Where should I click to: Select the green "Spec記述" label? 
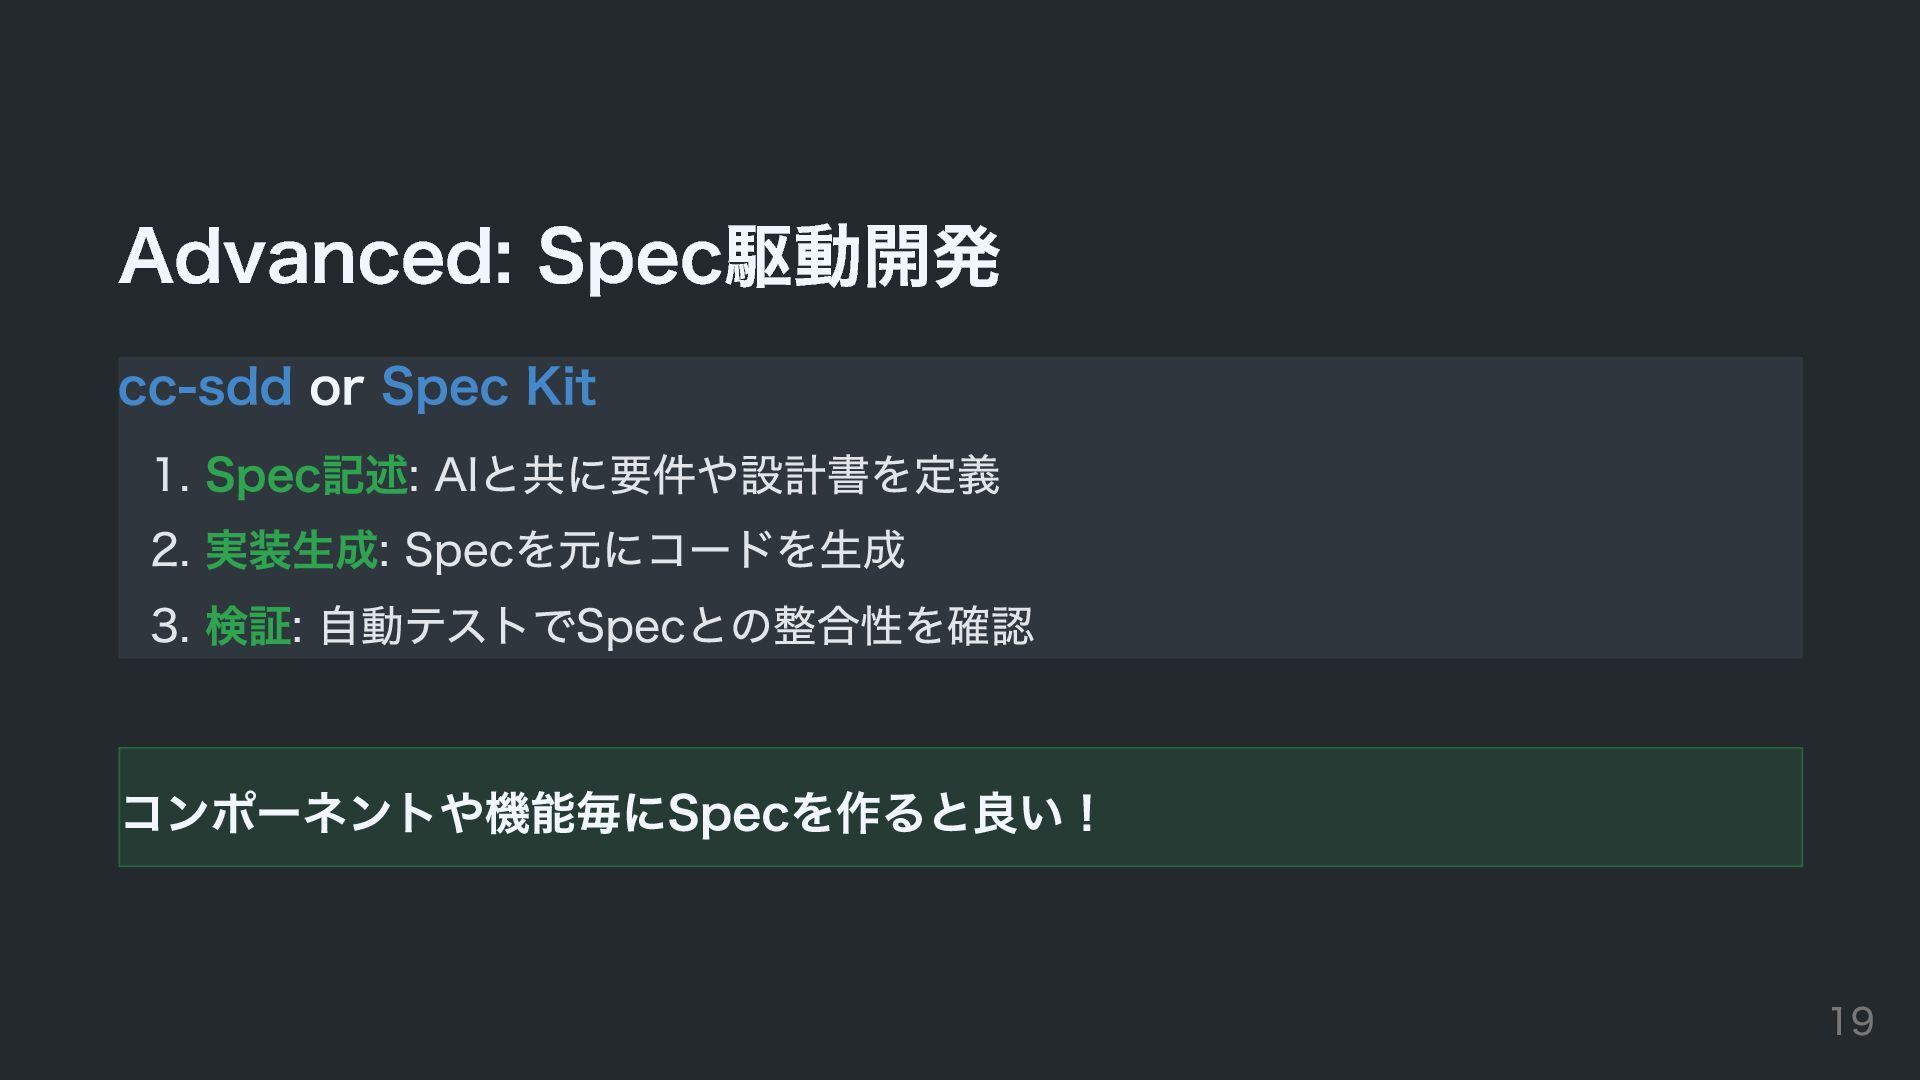pos(306,475)
